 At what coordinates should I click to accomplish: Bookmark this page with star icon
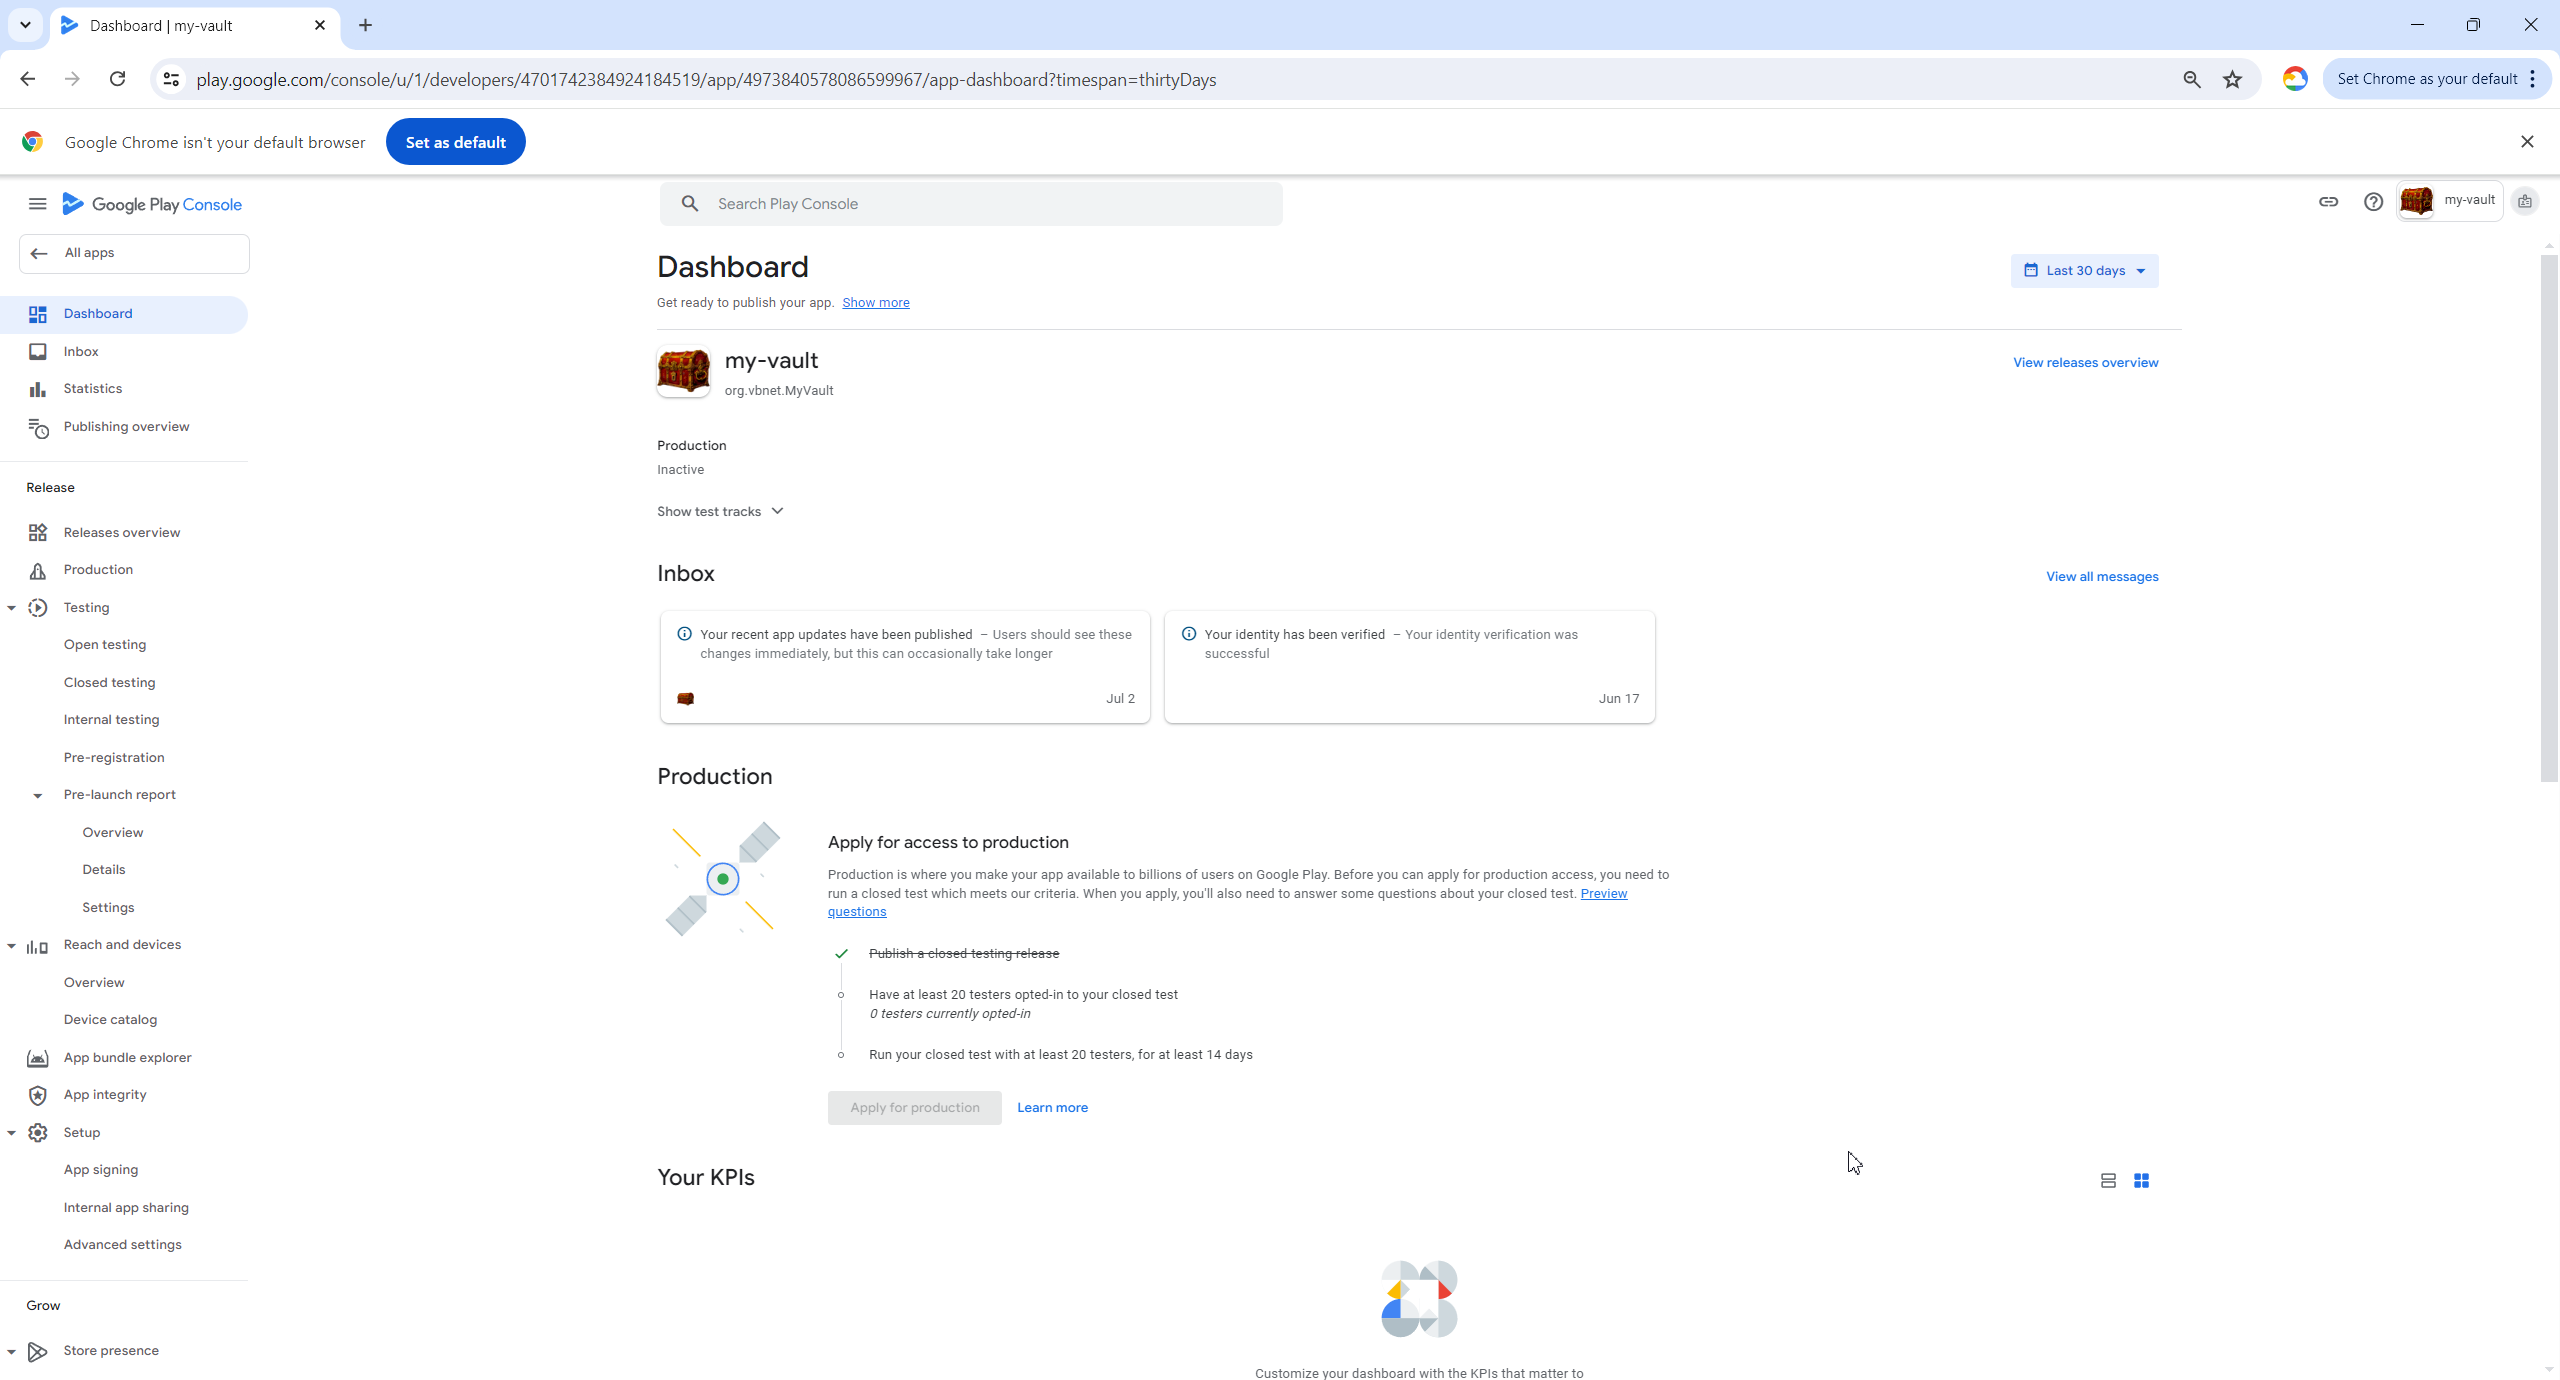[2232, 80]
